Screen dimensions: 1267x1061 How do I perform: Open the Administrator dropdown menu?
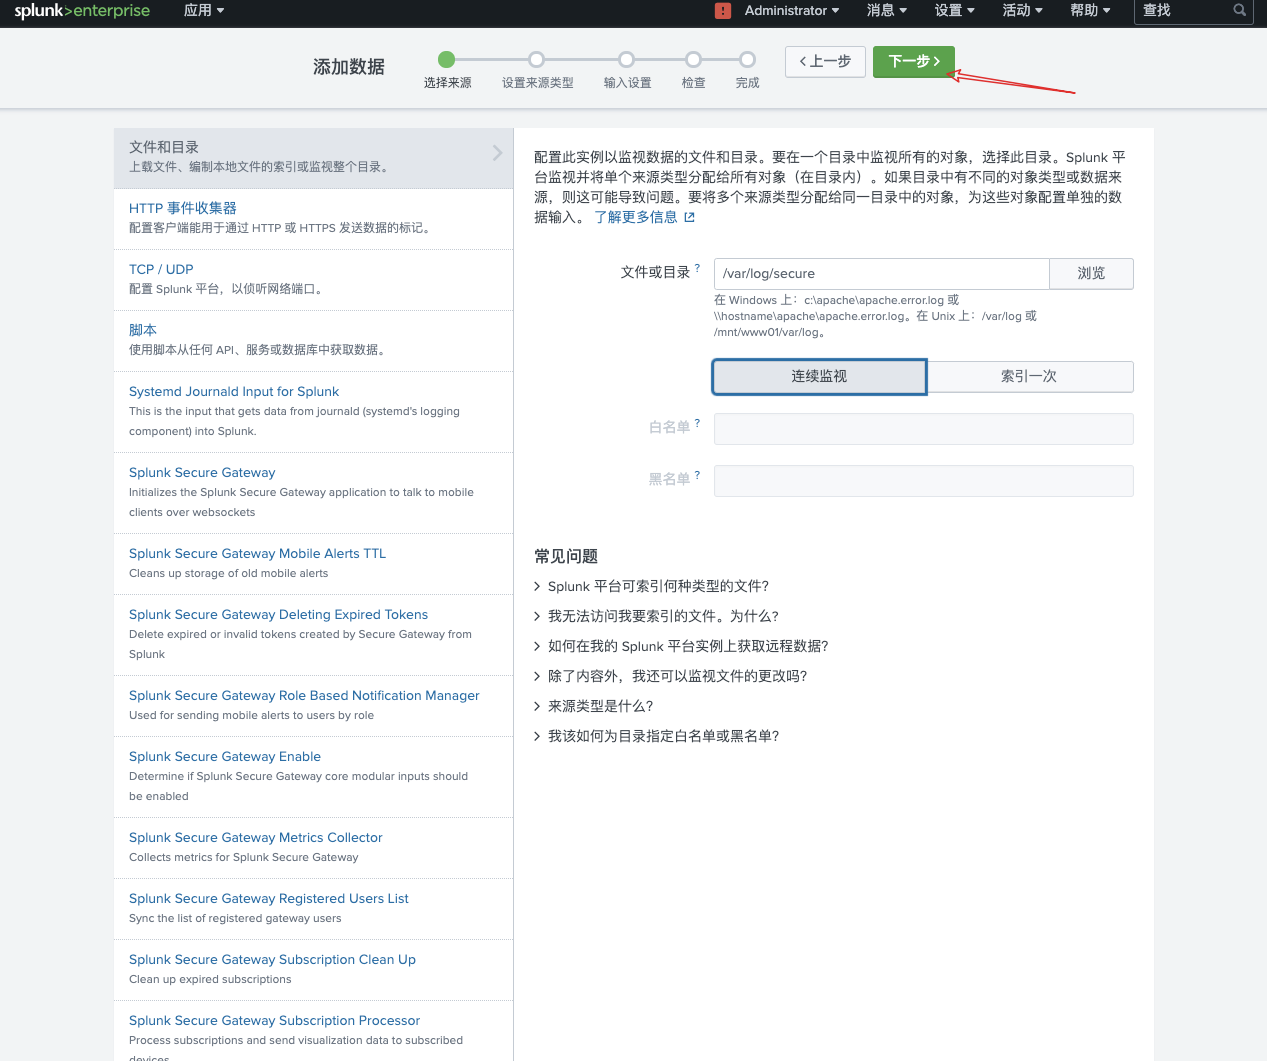coord(792,11)
